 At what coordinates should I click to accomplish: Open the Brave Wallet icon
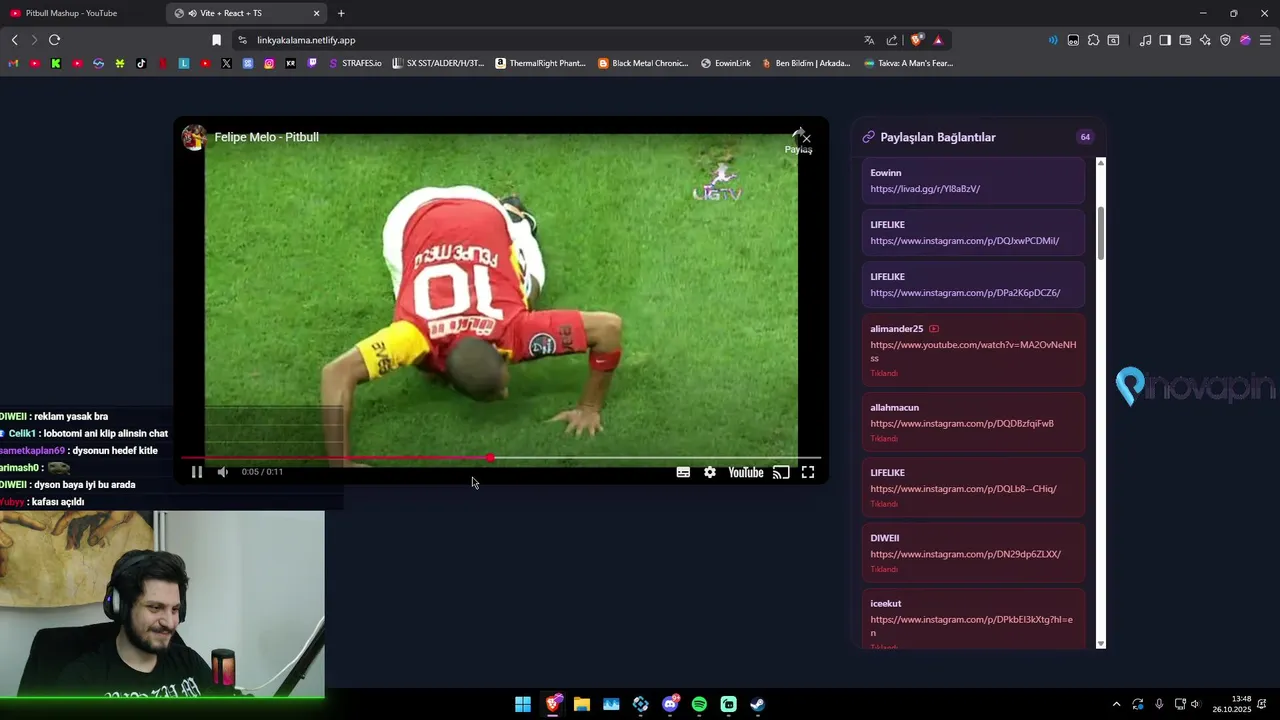(1185, 40)
